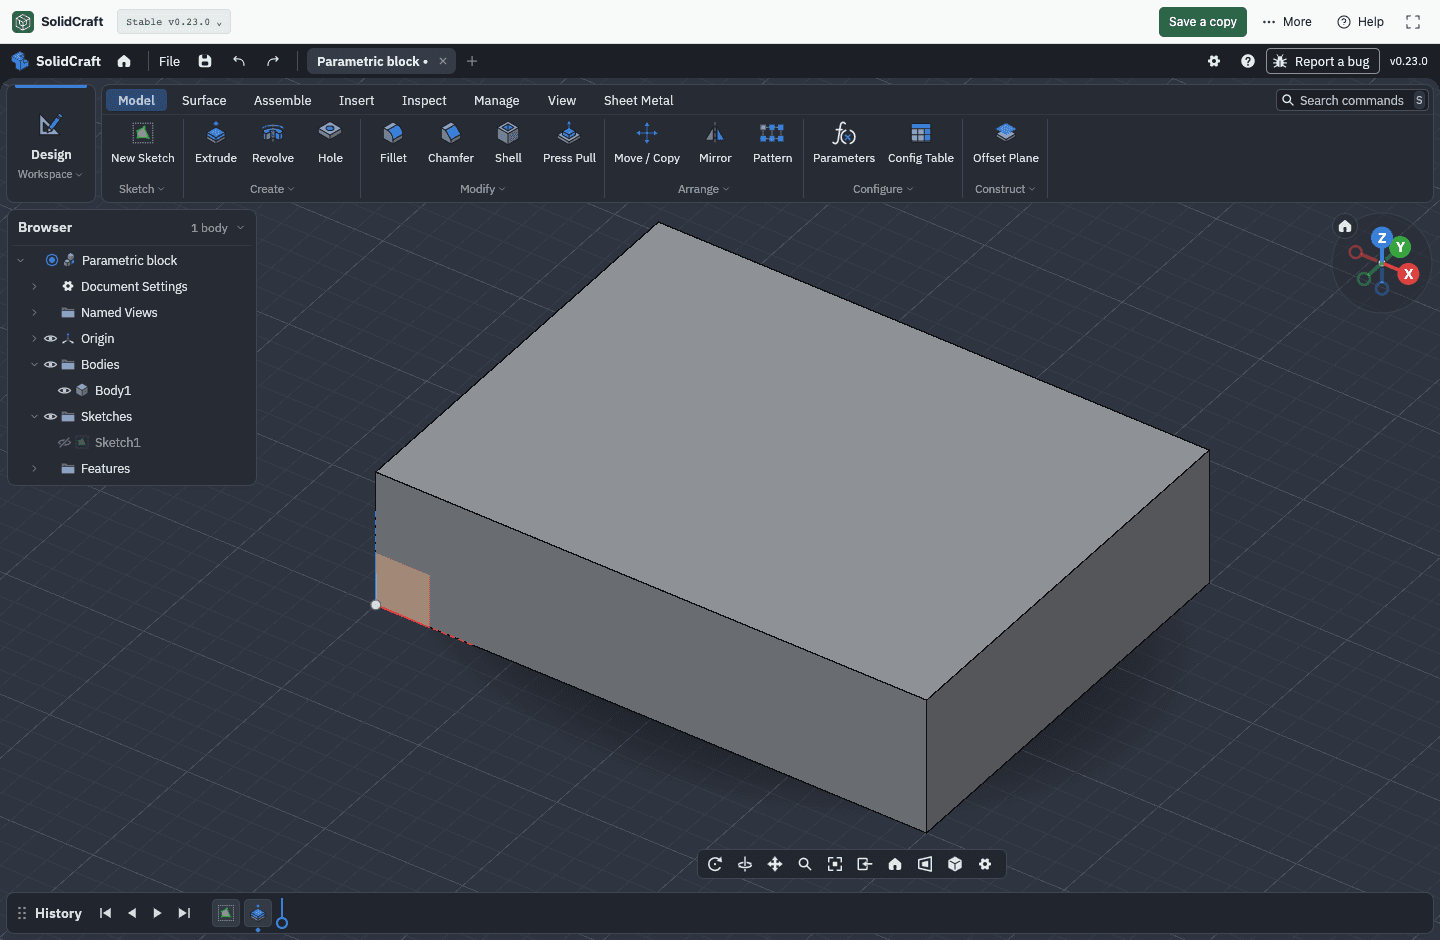Activate the Hole tool

330,143
